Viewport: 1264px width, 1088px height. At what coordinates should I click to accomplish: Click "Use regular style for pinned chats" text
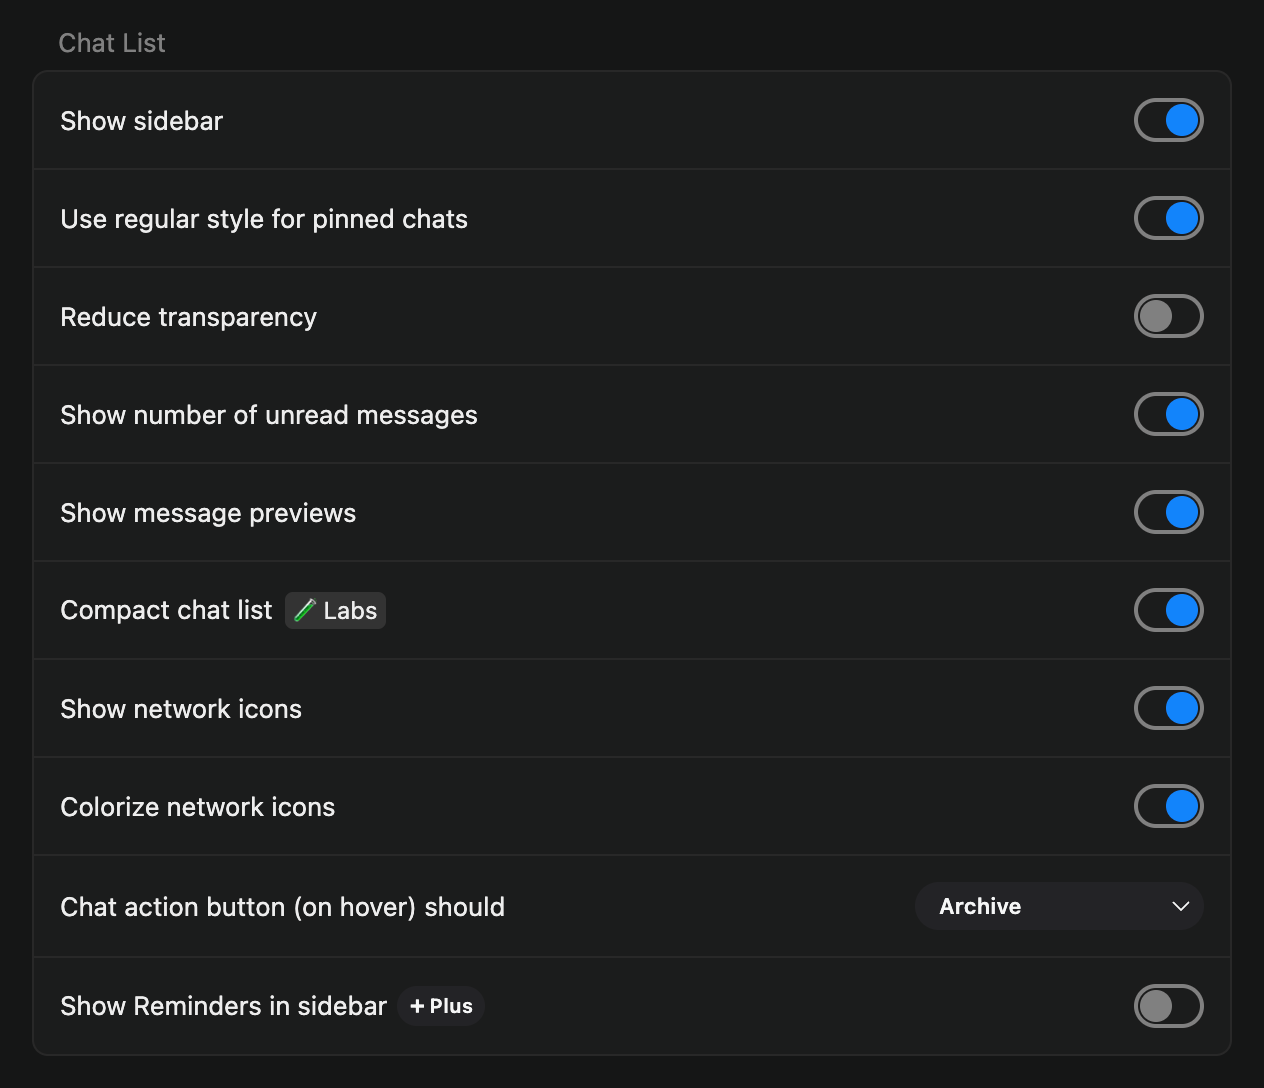[x=264, y=219]
